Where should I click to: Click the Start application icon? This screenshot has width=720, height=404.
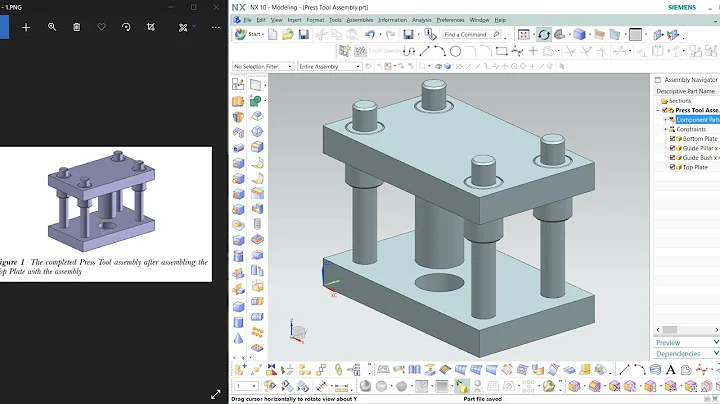pos(240,34)
